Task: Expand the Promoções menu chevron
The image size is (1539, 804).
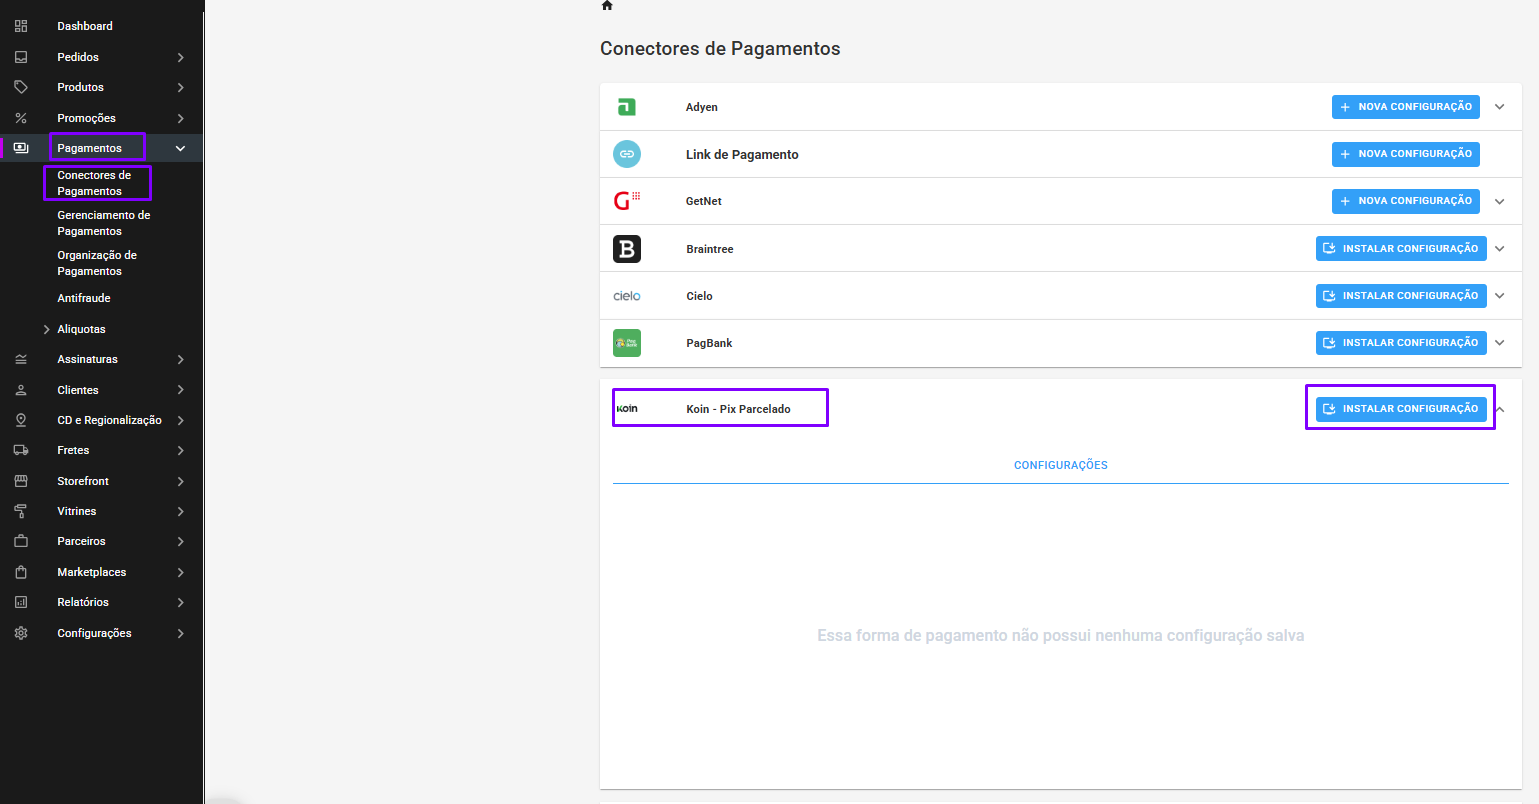Action: tap(181, 118)
